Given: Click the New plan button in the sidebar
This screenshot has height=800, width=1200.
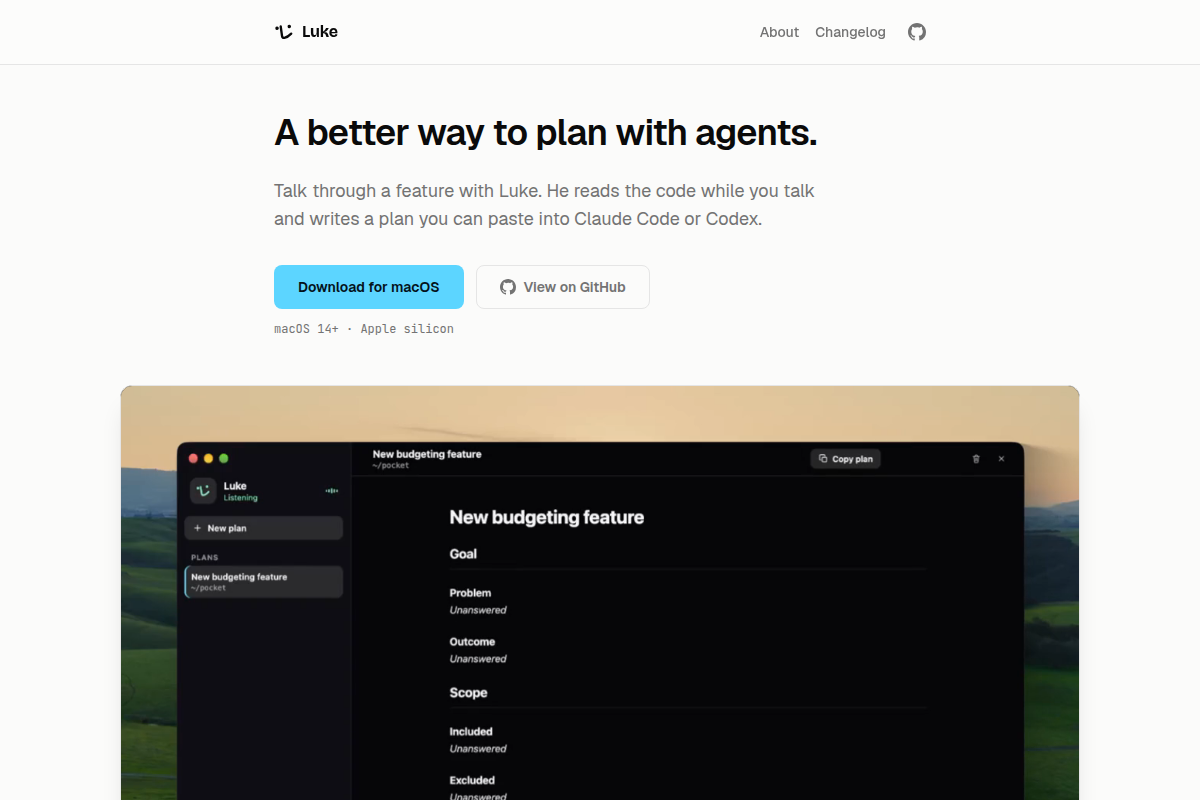Looking at the screenshot, I should click(x=264, y=528).
